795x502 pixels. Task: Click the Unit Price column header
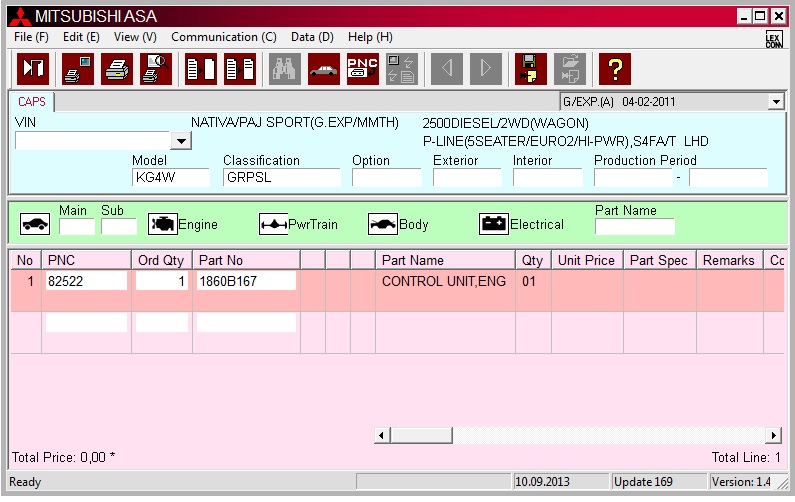point(587,260)
